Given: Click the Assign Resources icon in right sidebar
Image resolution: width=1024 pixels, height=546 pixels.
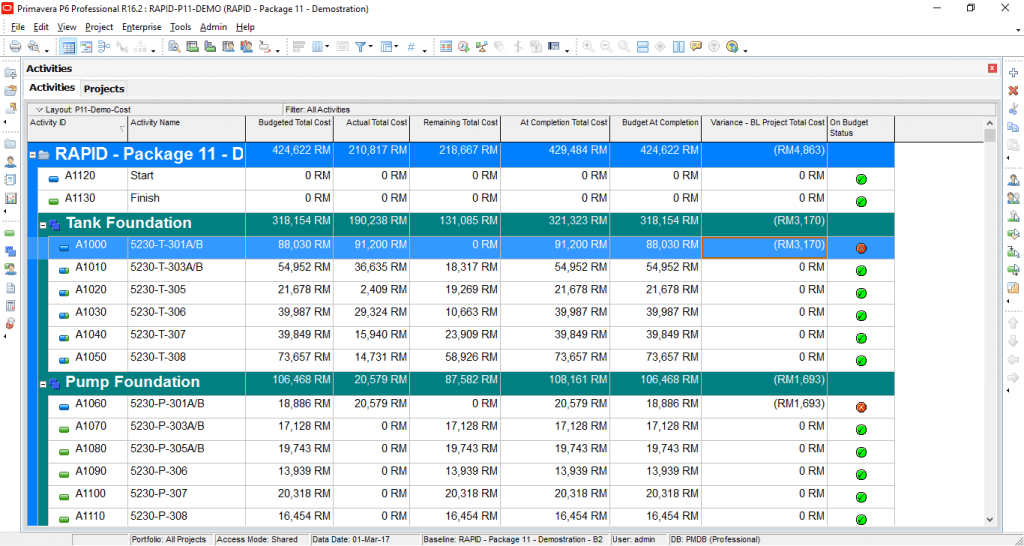Looking at the screenshot, I should click(x=1014, y=180).
